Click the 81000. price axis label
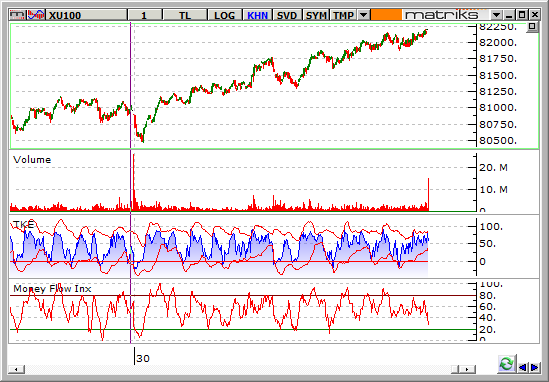549x382 pixels. [498, 108]
